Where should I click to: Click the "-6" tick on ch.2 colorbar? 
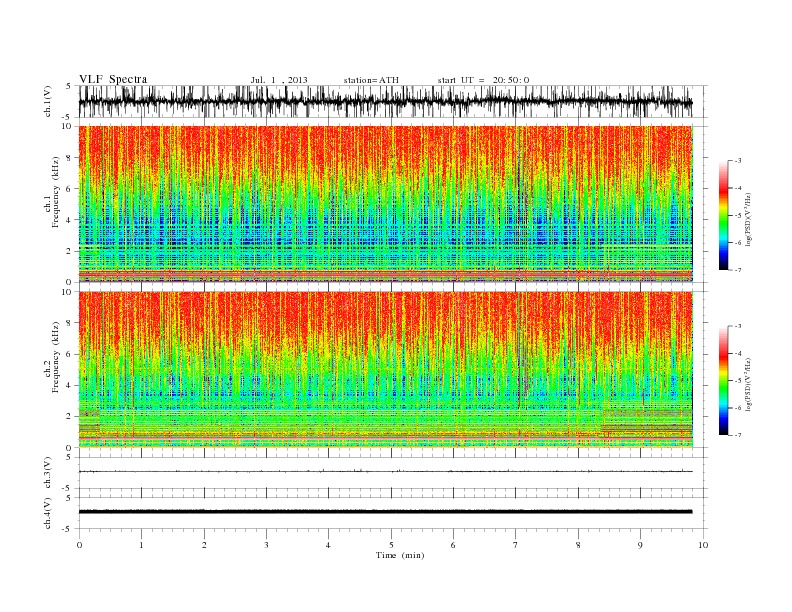[x=738, y=408]
